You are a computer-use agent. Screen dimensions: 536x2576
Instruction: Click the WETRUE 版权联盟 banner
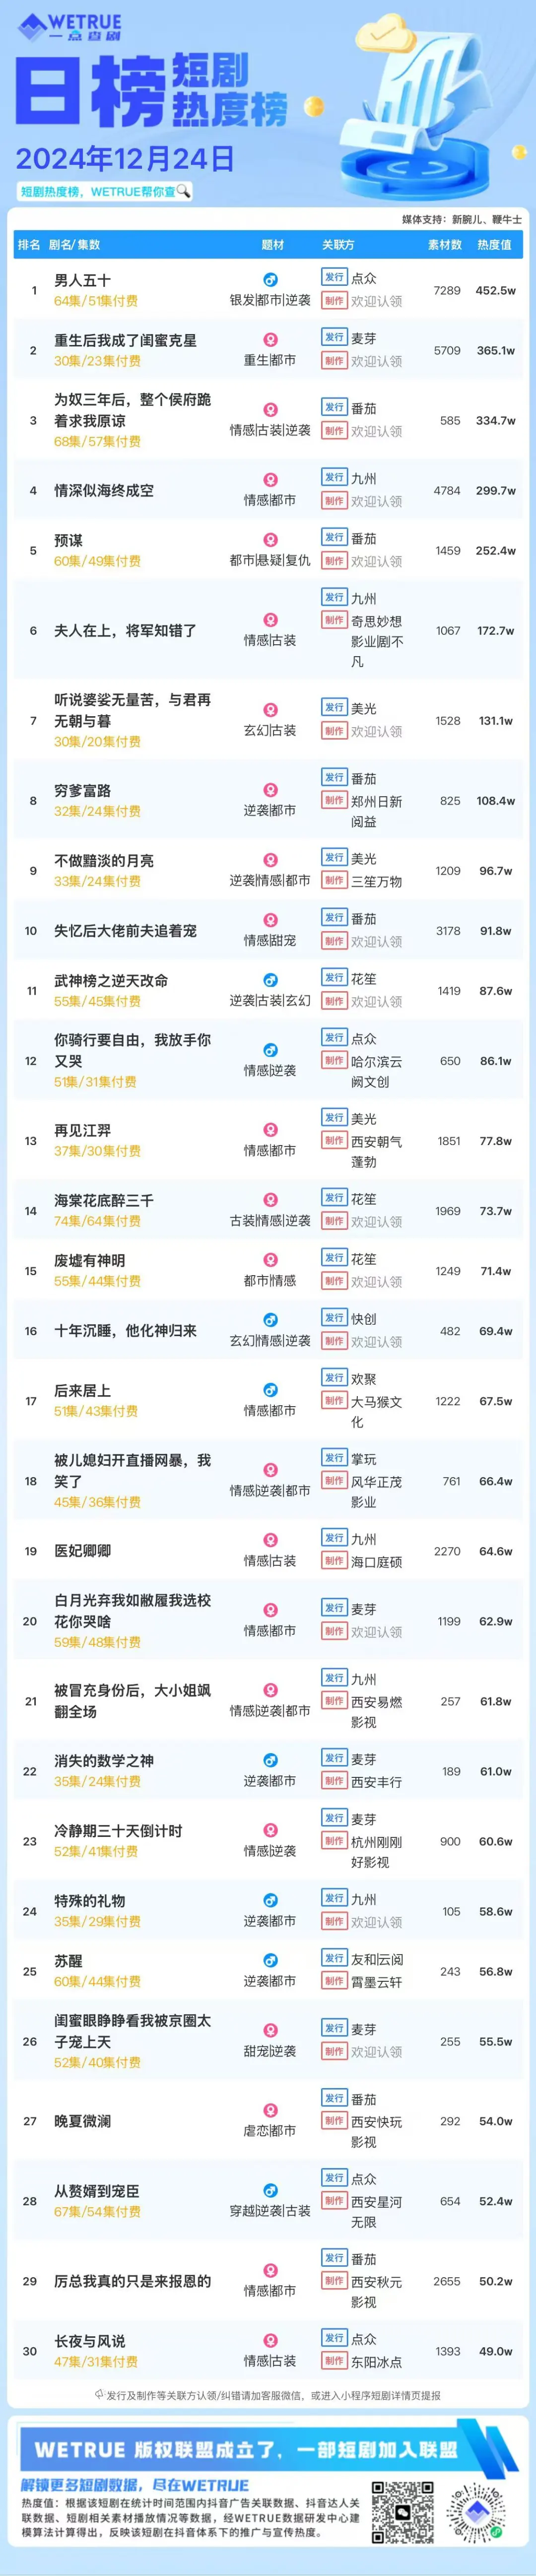[x=268, y=2449]
